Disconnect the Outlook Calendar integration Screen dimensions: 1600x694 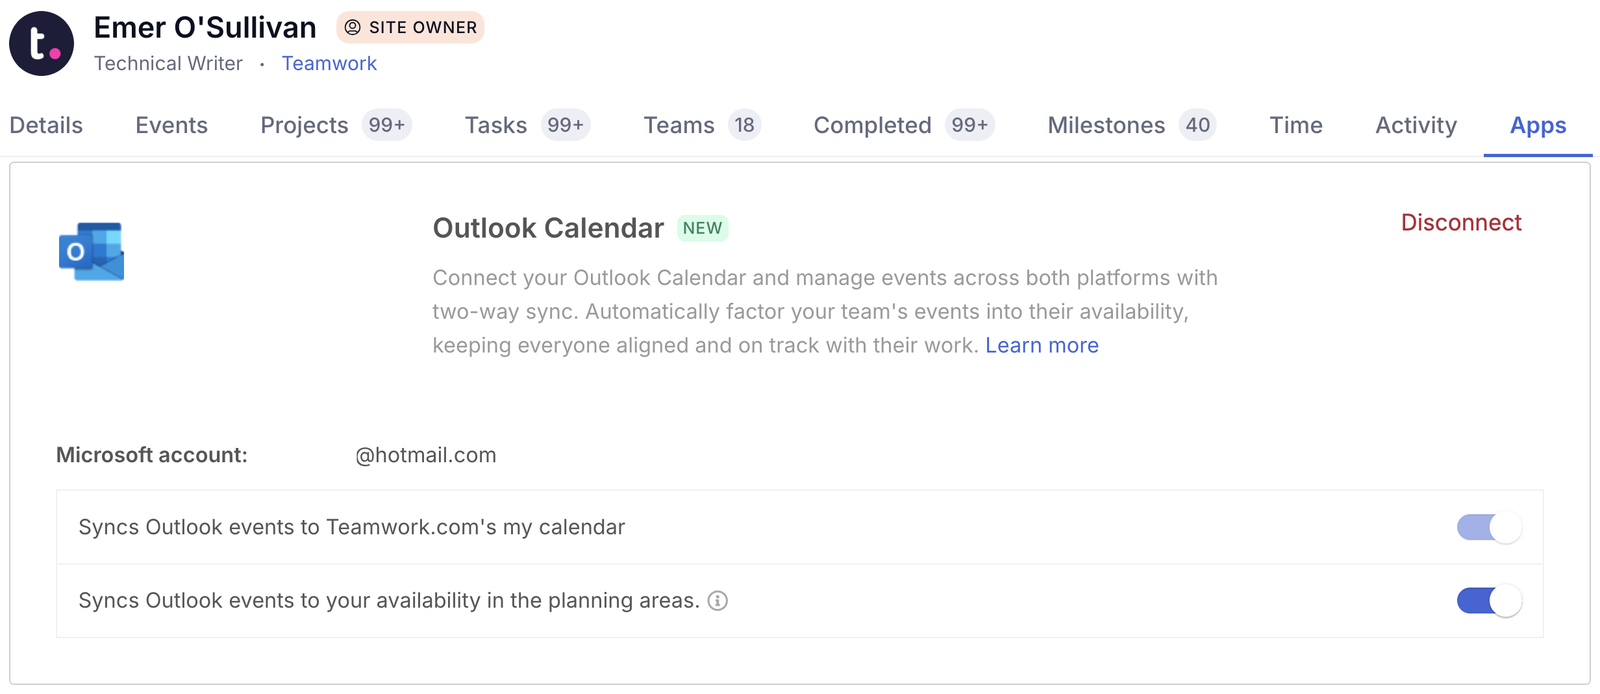(1460, 223)
